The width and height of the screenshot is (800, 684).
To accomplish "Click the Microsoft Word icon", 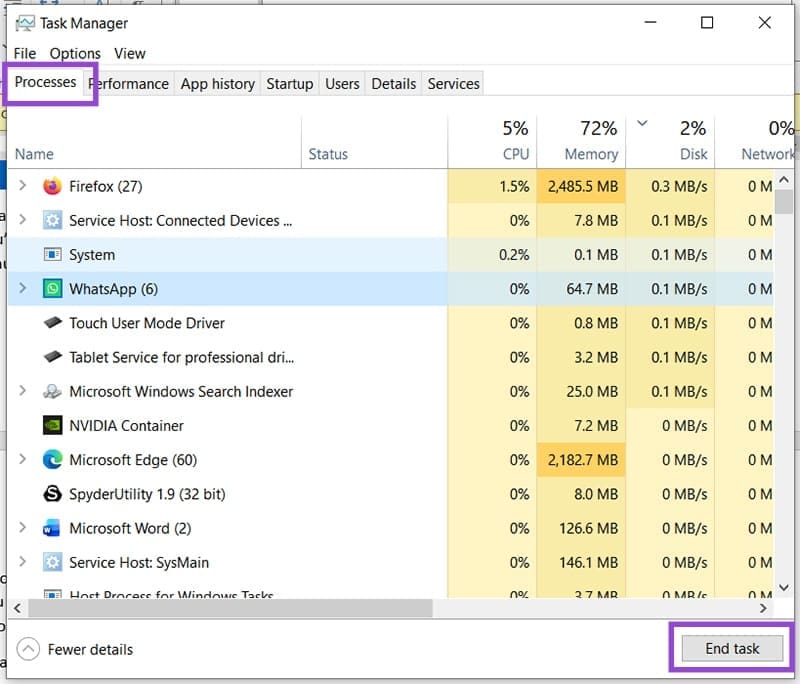I will click(x=52, y=528).
